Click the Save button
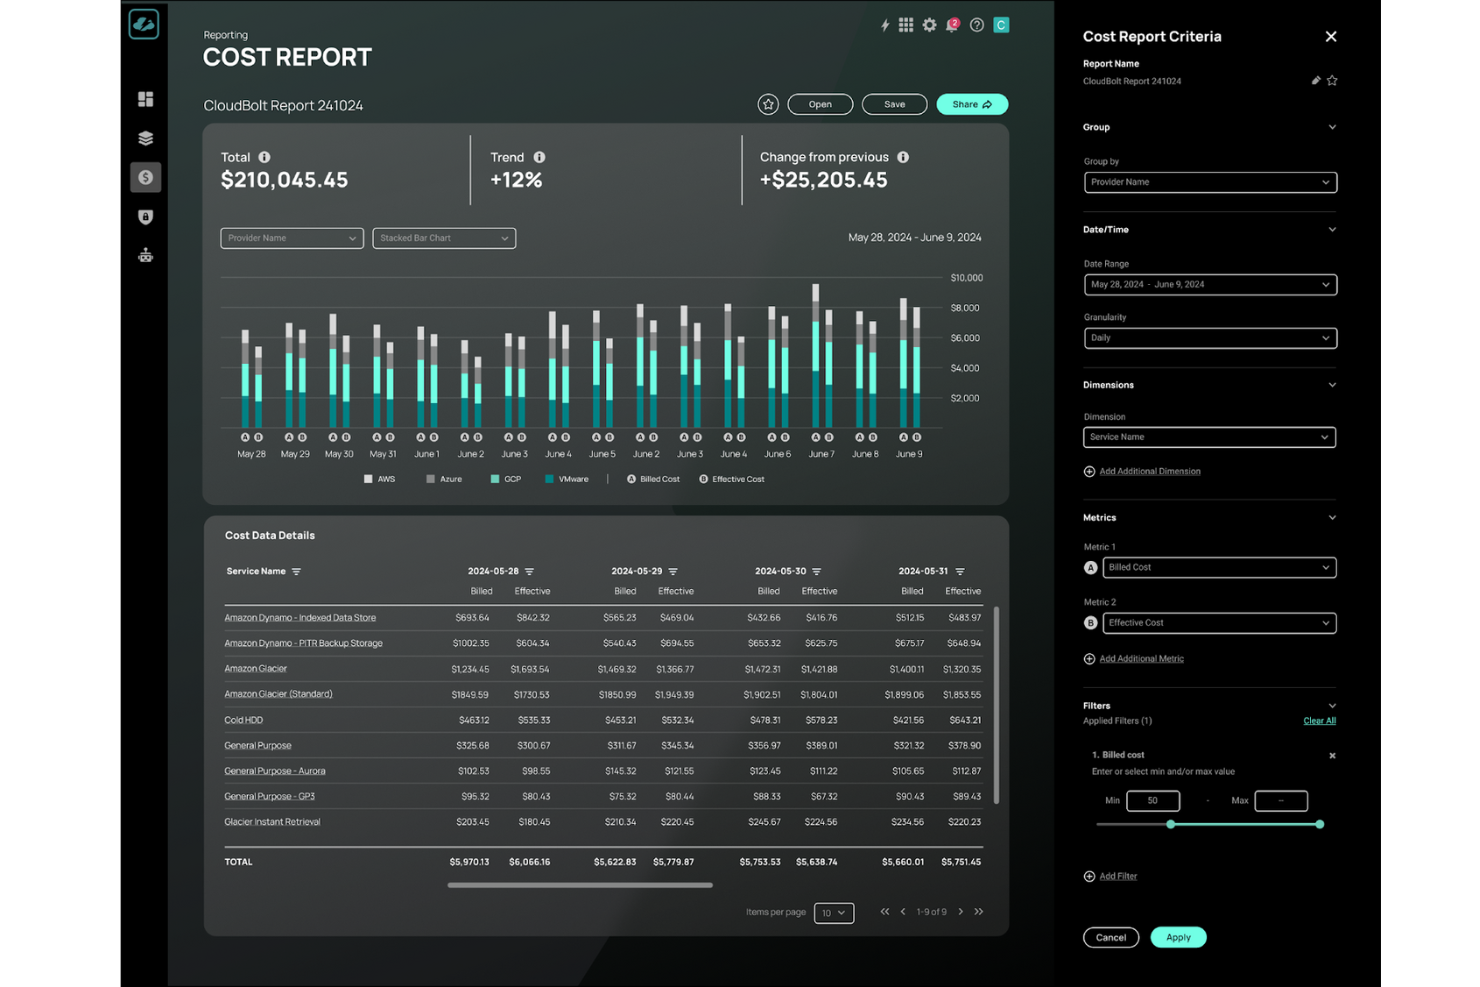 pos(894,104)
